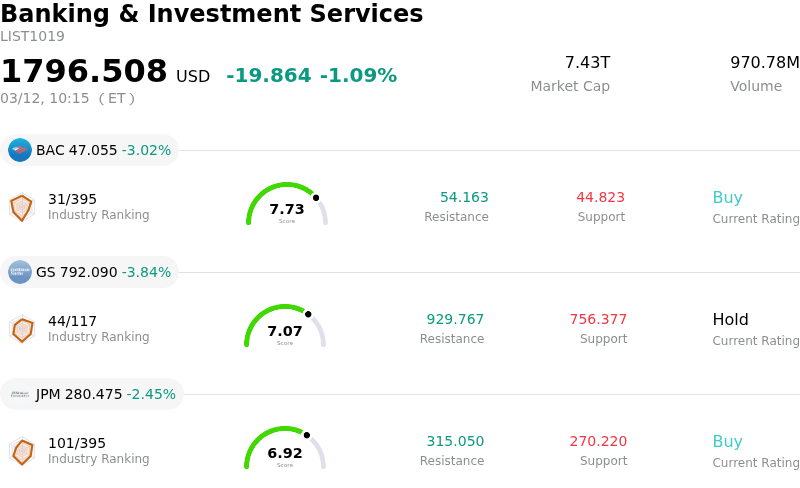Click JPM Buy current rating
Image resolution: width=800 pixels, height=488 pixels.
727,442
